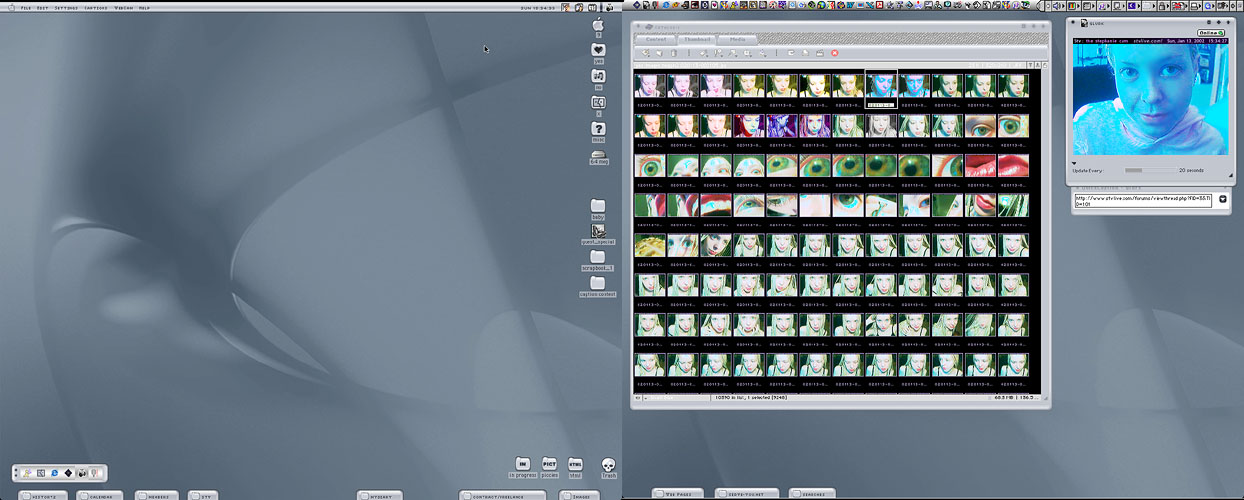Open the Webcam menu
Screen dimensions: 1244x500
(123, 7)
